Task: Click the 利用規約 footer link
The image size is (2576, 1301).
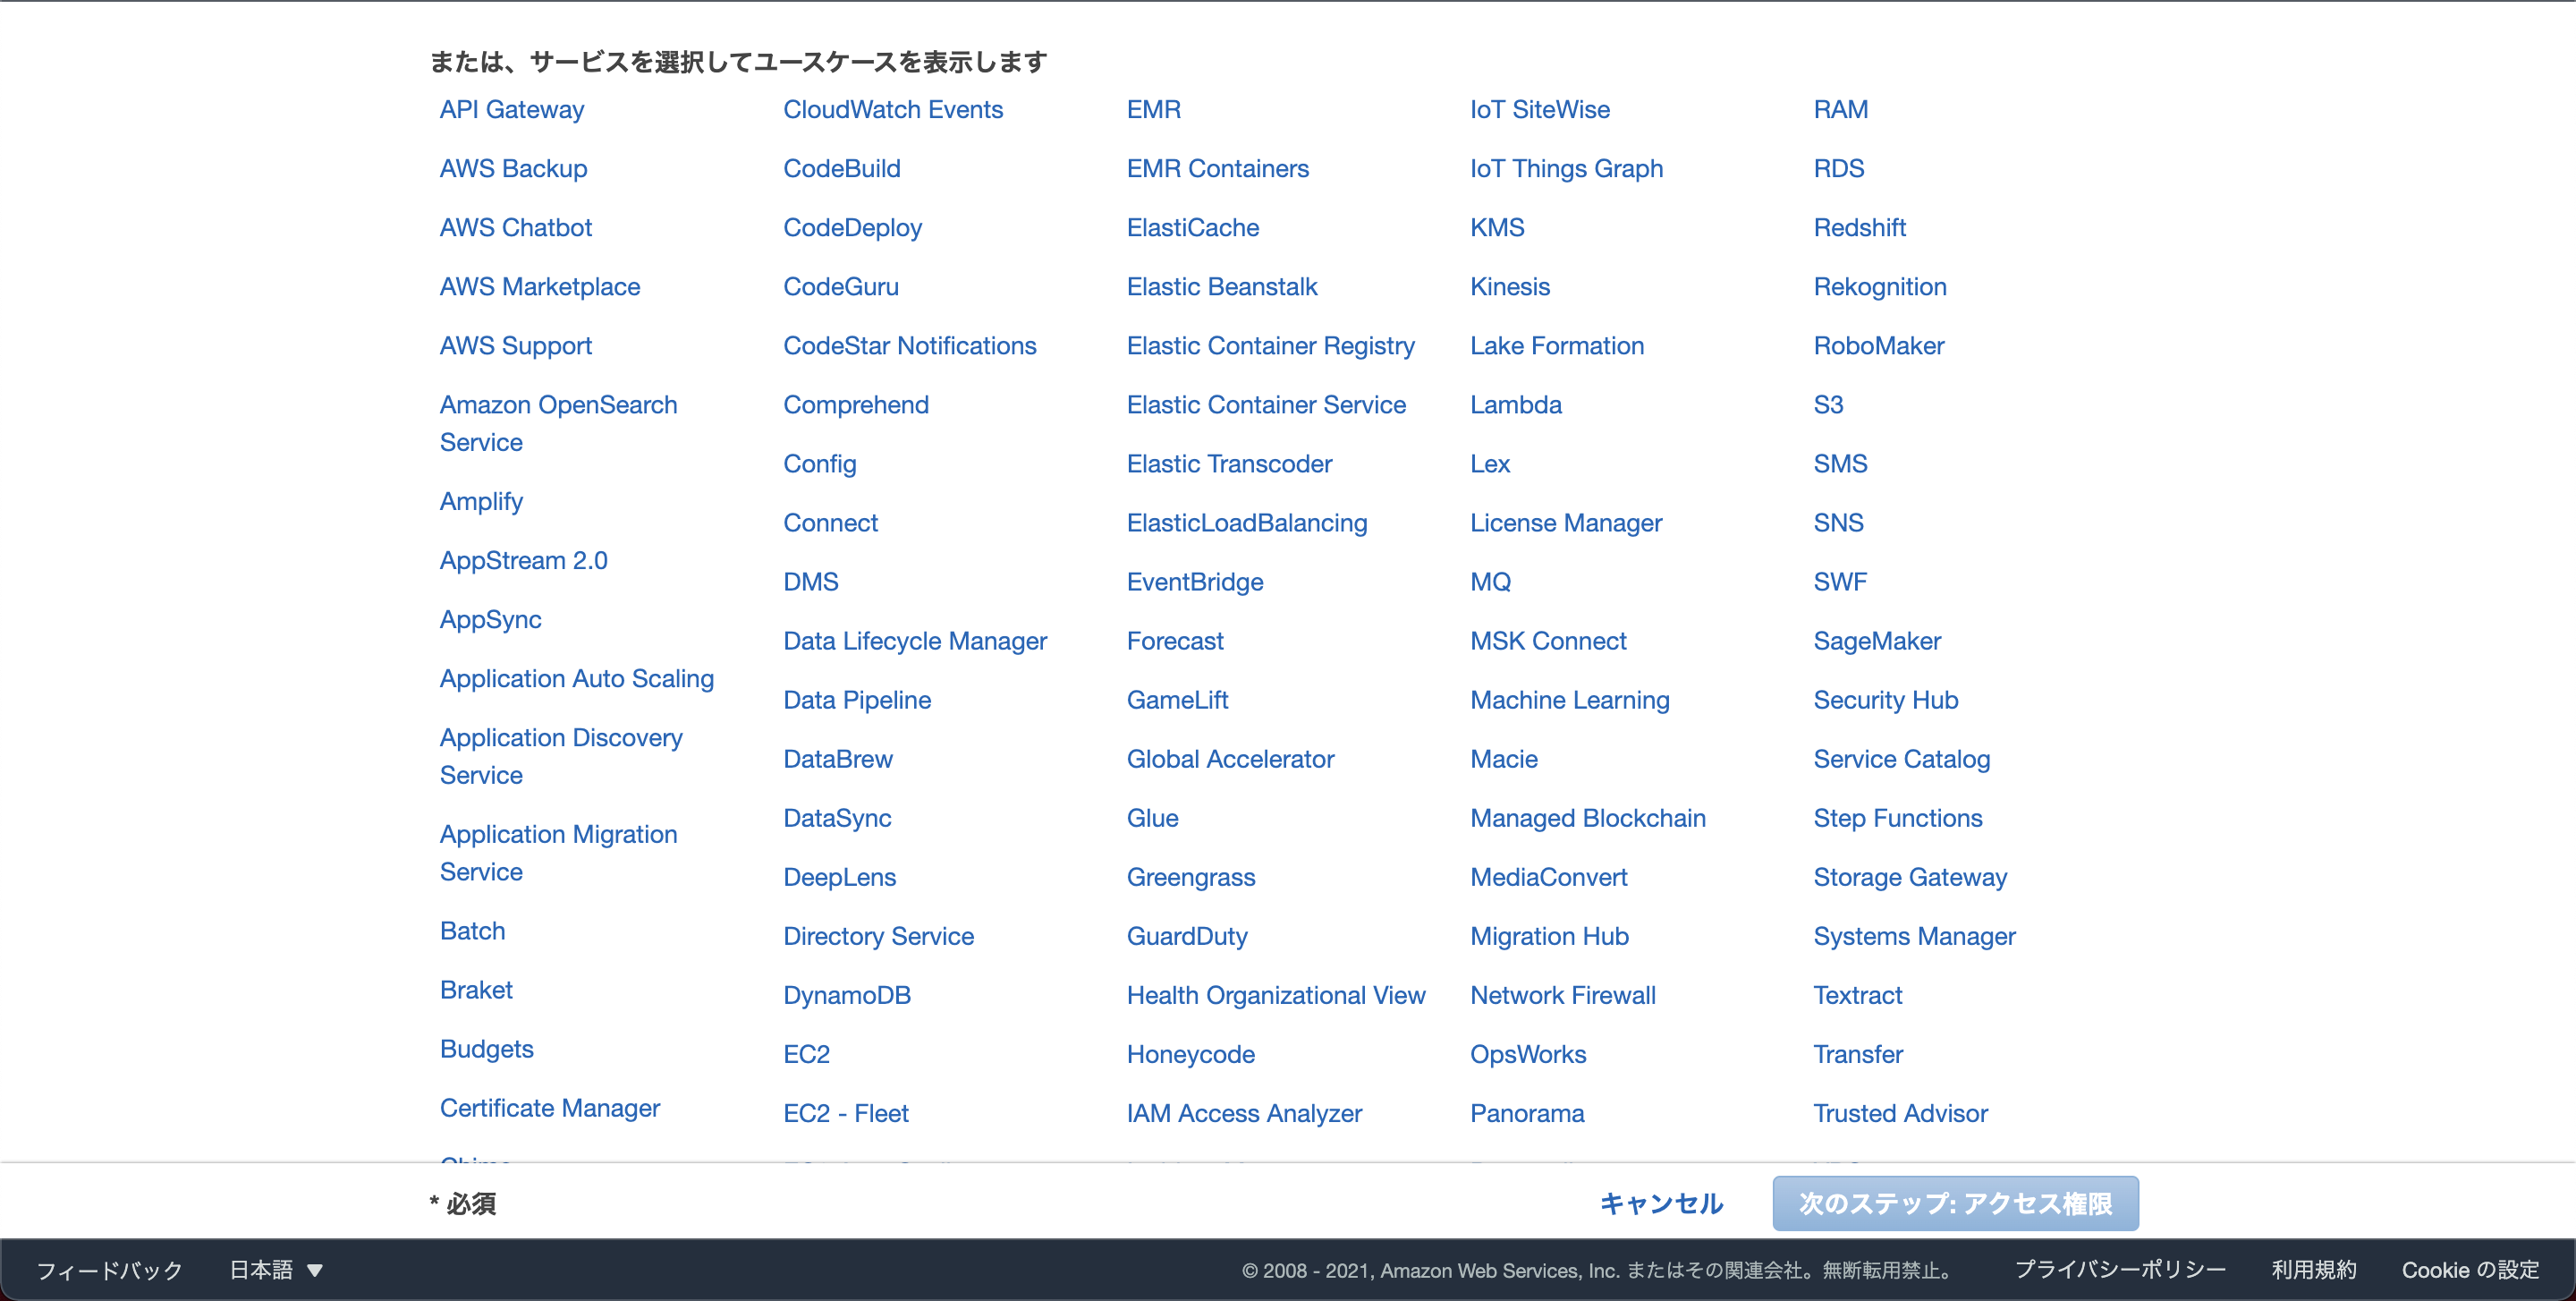Action: pyautogui.click(x=2313, y=1270)
